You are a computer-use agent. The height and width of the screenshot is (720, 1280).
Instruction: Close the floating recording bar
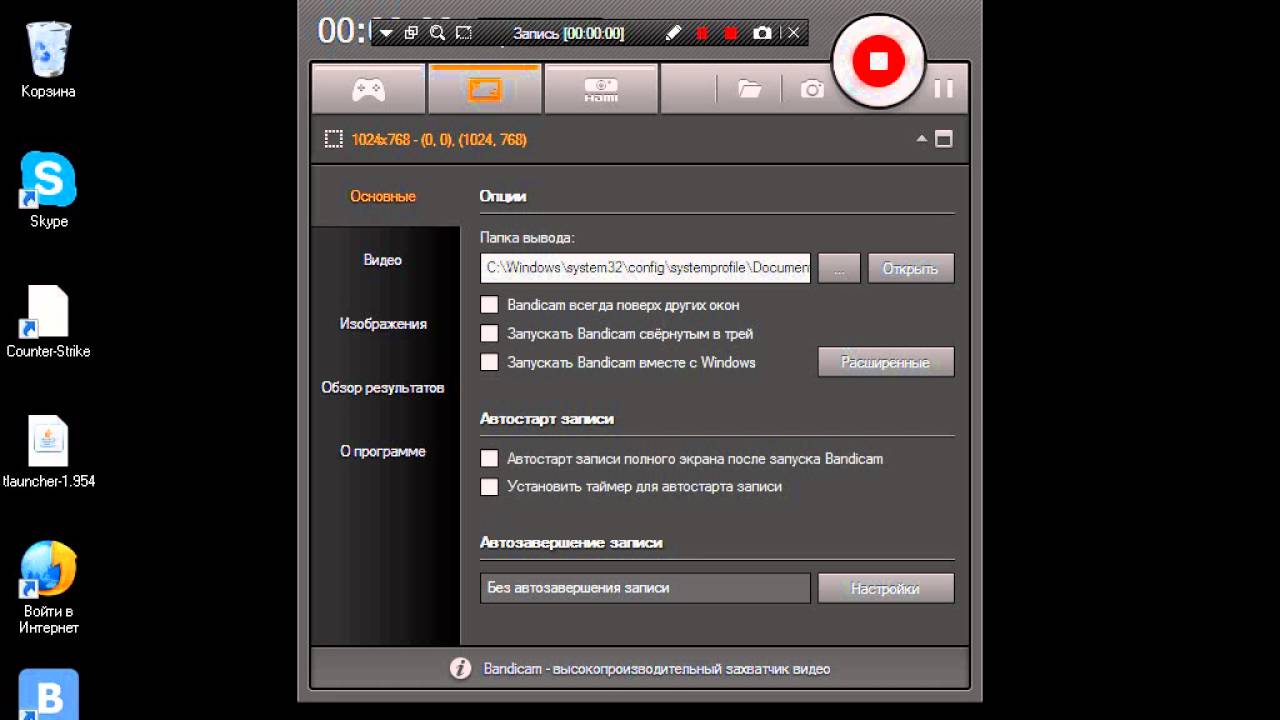(794, 33)
